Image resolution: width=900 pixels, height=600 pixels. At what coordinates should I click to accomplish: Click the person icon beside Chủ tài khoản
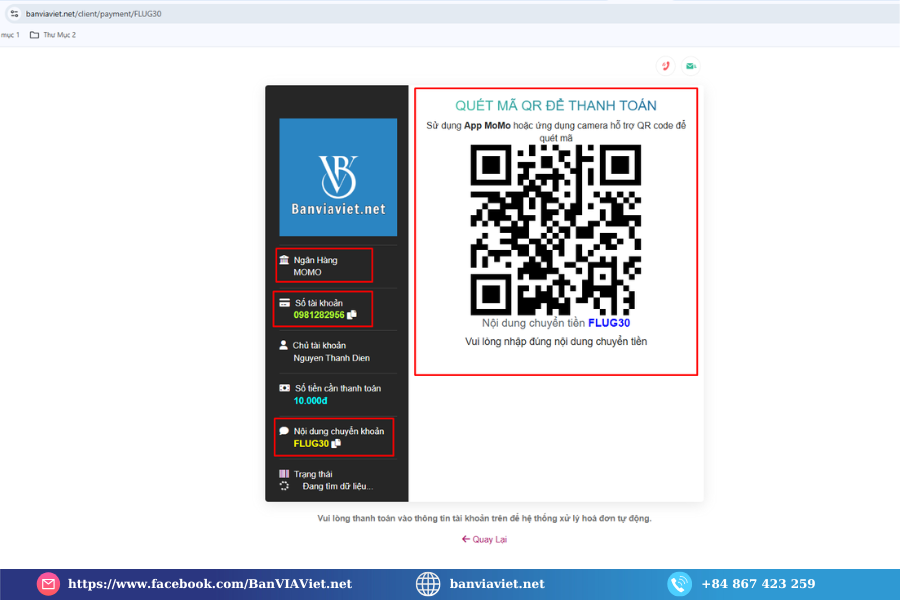284,345
